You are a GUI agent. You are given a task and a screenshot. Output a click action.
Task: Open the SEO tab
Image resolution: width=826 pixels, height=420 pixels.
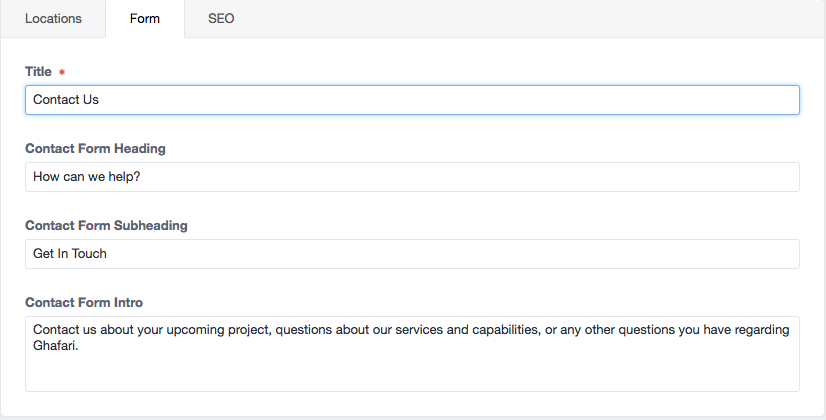point(221,18)
